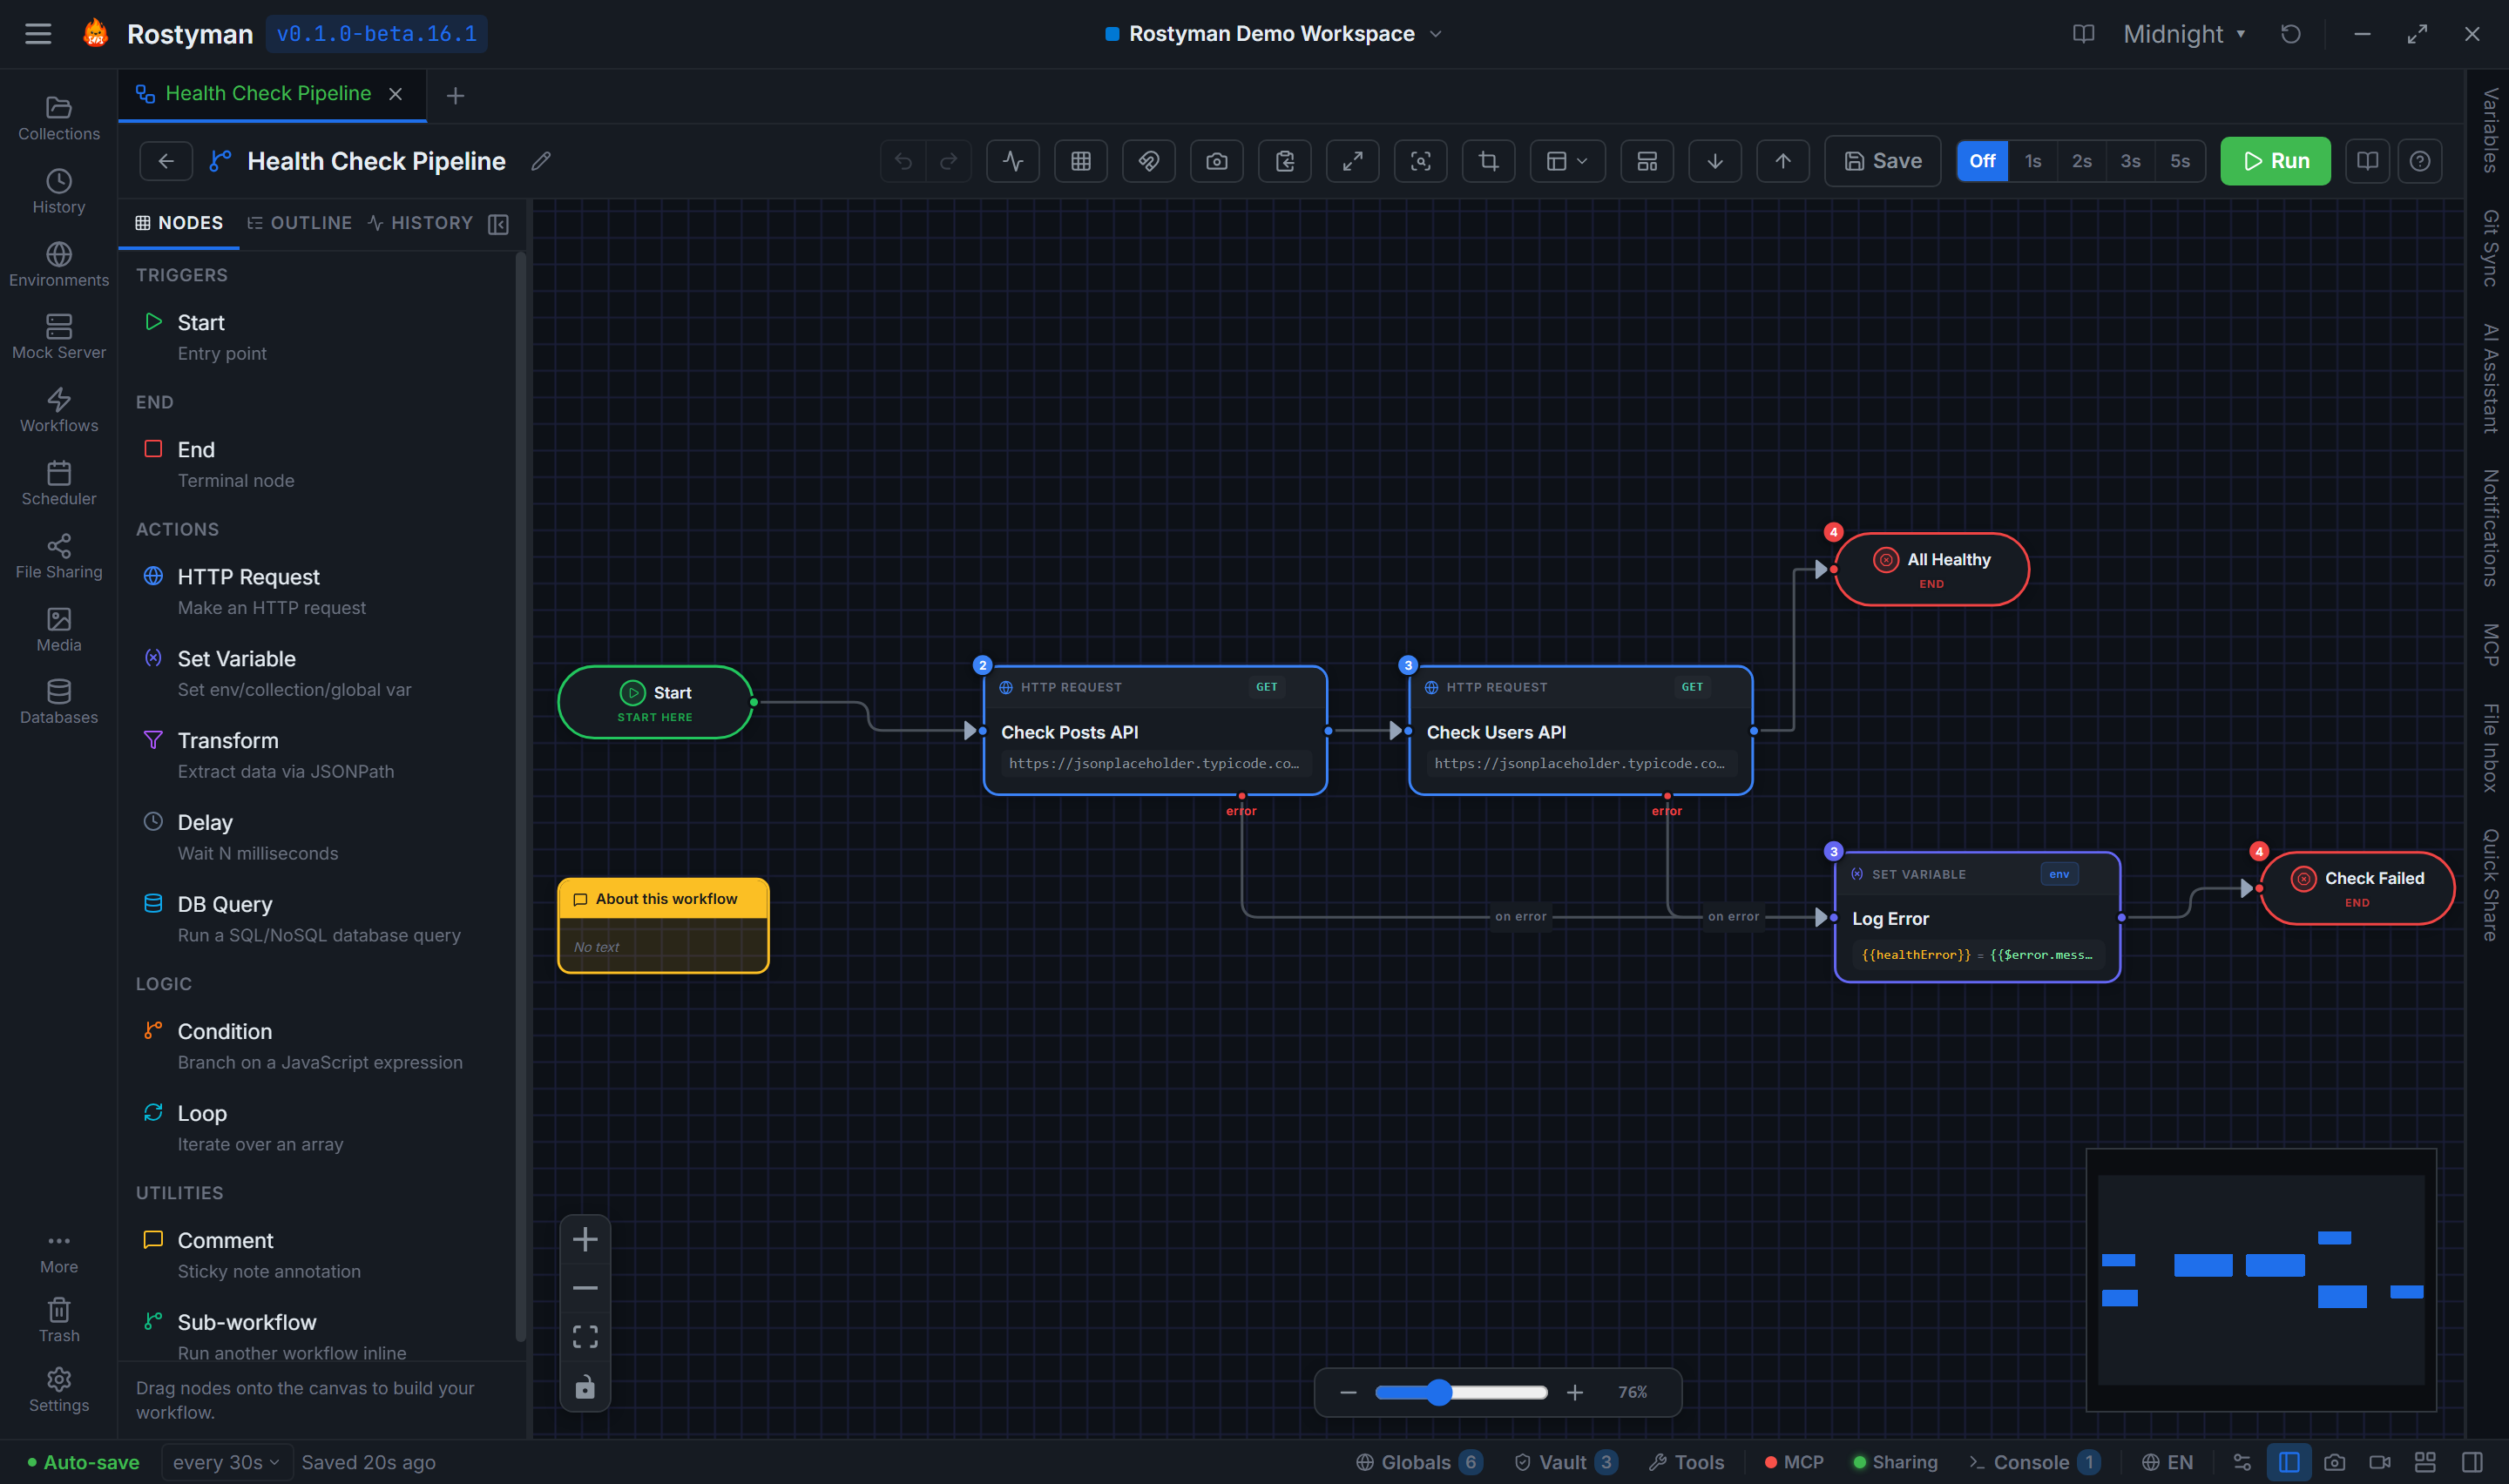The width and height of the screenshot is (2509, 1484).
Task: Set auto-run interval to Off
Action: 1982,161
